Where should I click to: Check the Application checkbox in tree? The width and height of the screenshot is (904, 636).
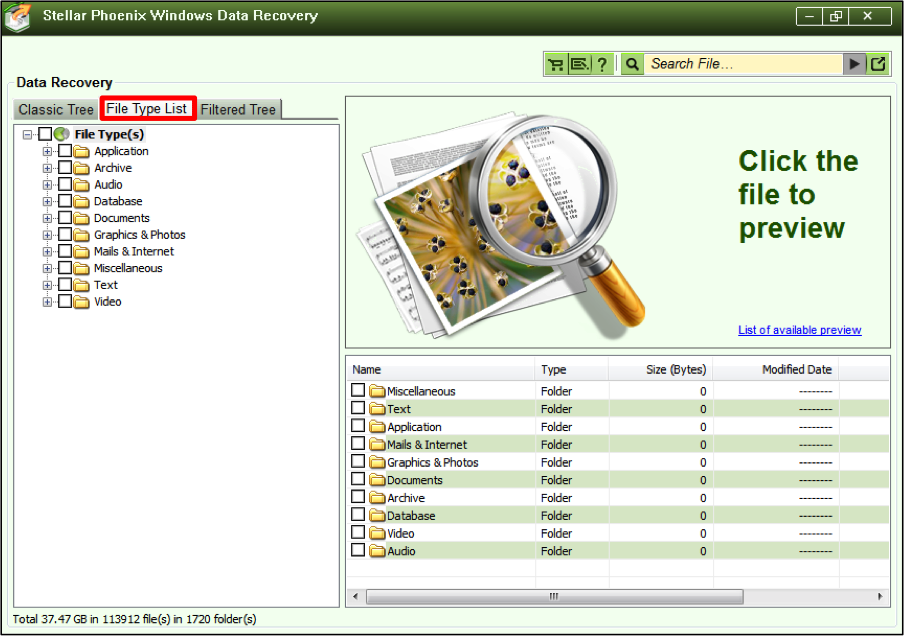click(x=65, y=151)
